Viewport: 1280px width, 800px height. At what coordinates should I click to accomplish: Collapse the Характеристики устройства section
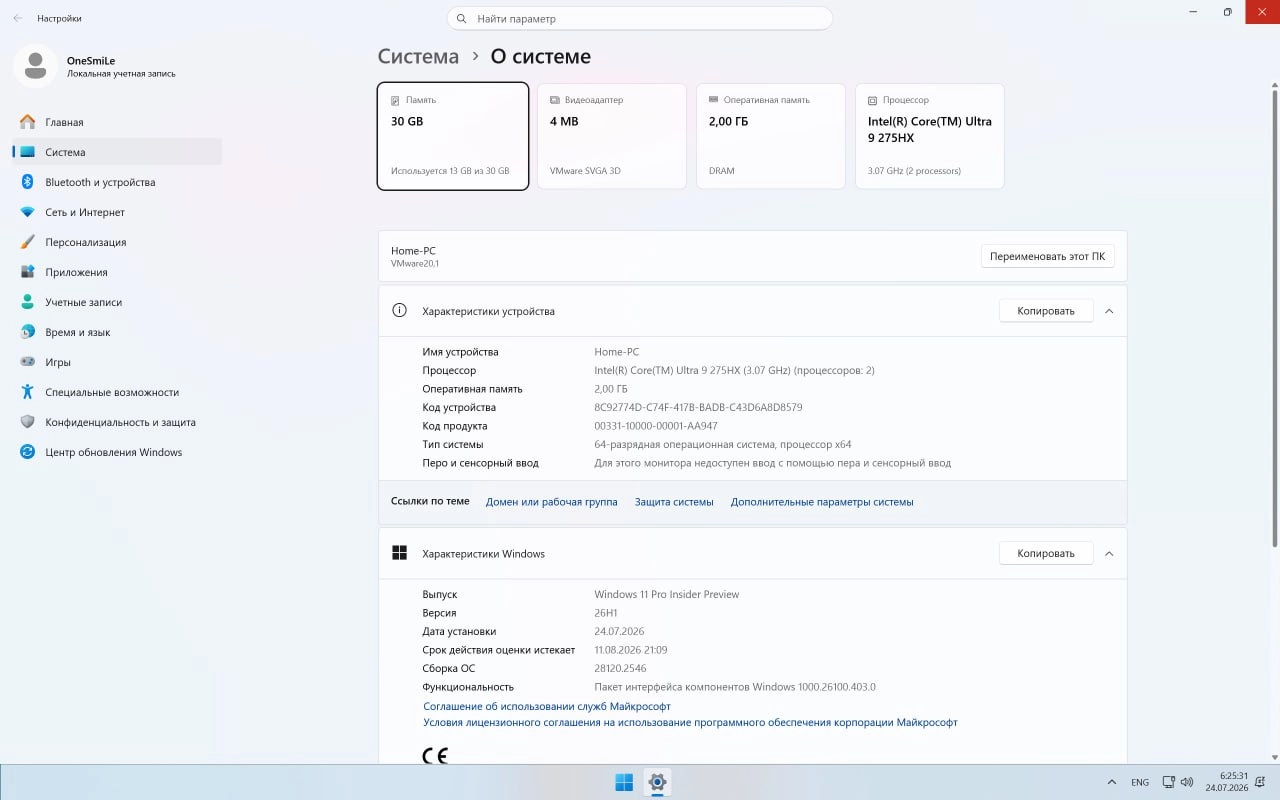1109,311
